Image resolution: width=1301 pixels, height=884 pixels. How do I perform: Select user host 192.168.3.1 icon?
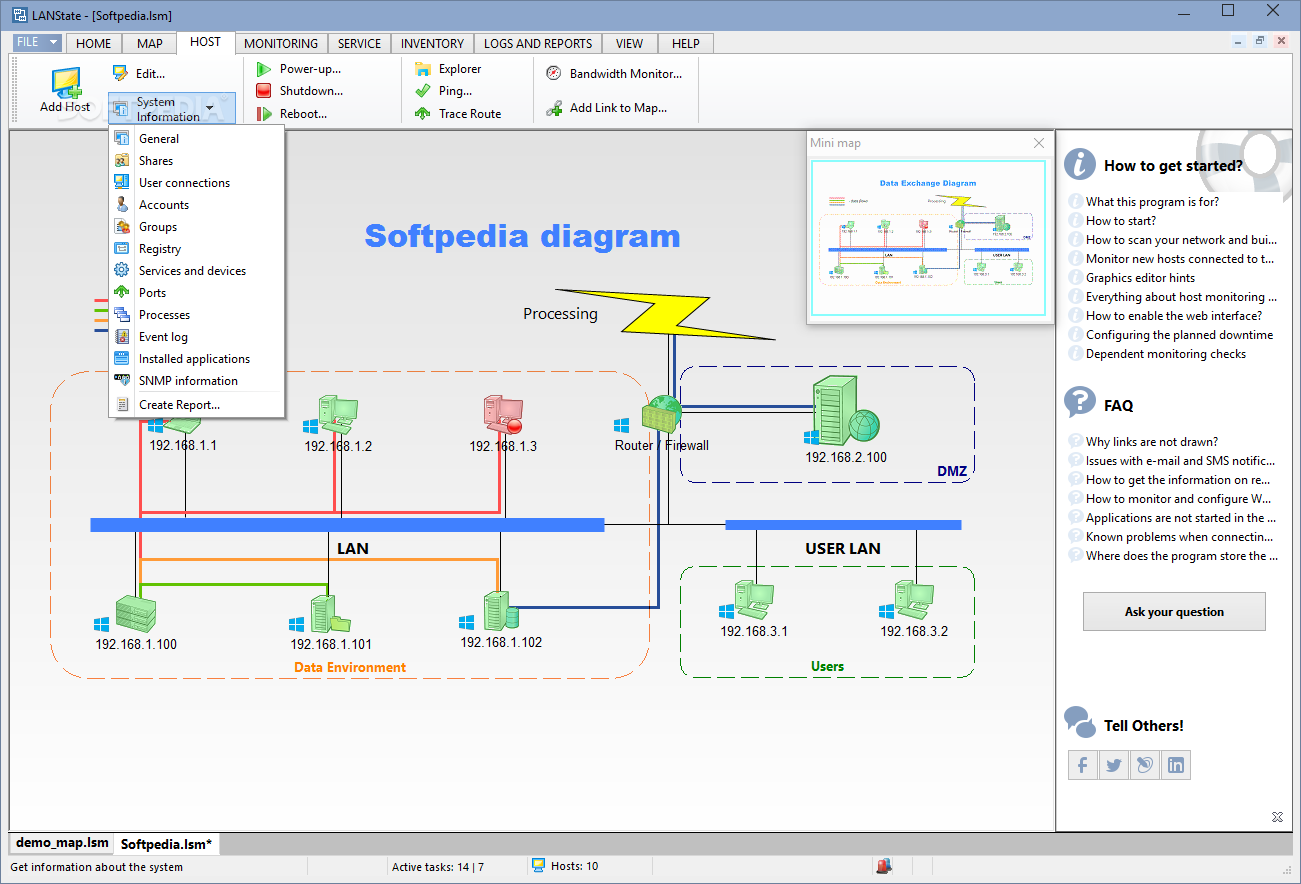(755, 600)
